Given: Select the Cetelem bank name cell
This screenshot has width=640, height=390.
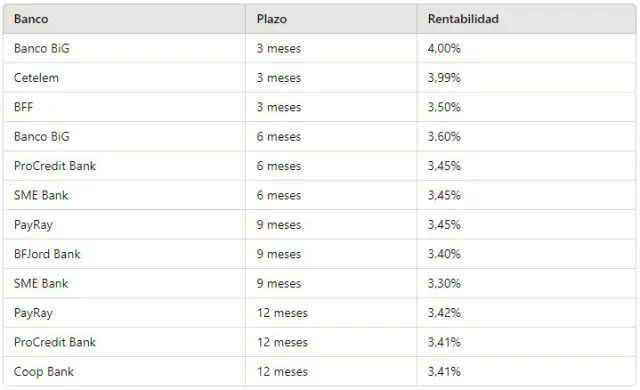Looking at the screenshot, I should 36,78.
